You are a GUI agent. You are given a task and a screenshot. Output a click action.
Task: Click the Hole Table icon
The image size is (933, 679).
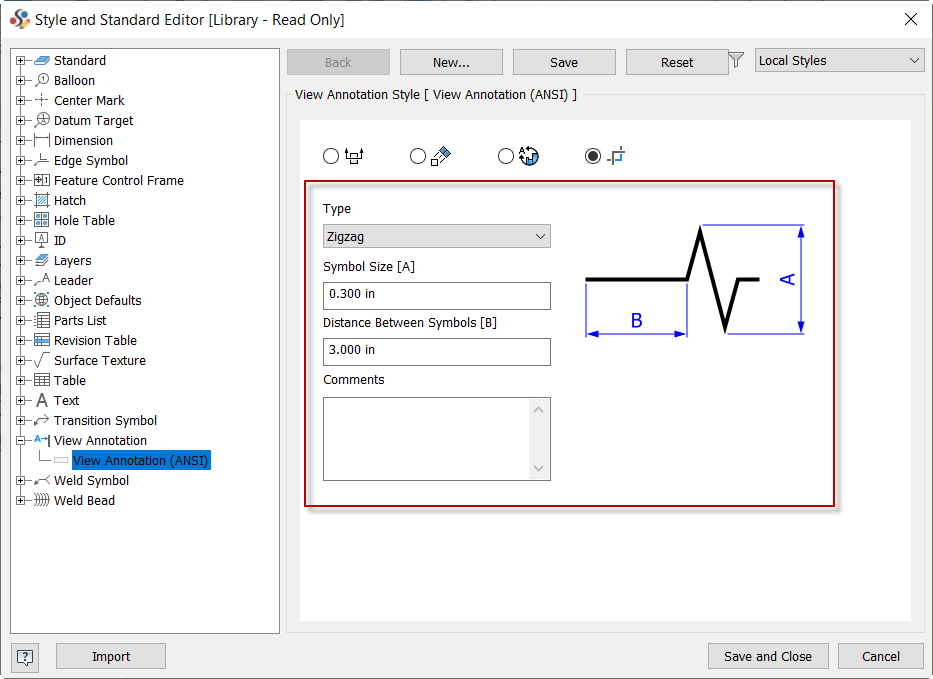pos(42,220)
